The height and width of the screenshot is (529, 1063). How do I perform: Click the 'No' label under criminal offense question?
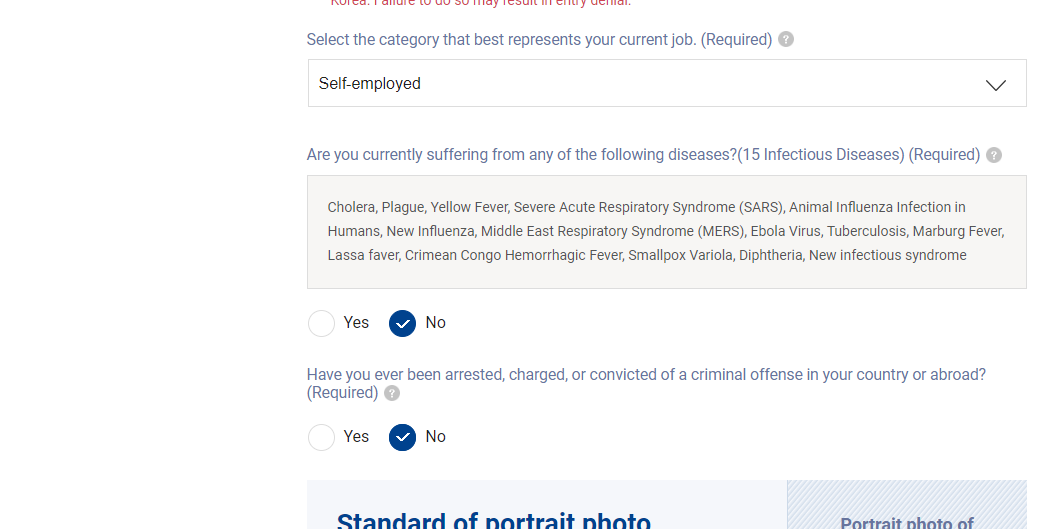436,437
